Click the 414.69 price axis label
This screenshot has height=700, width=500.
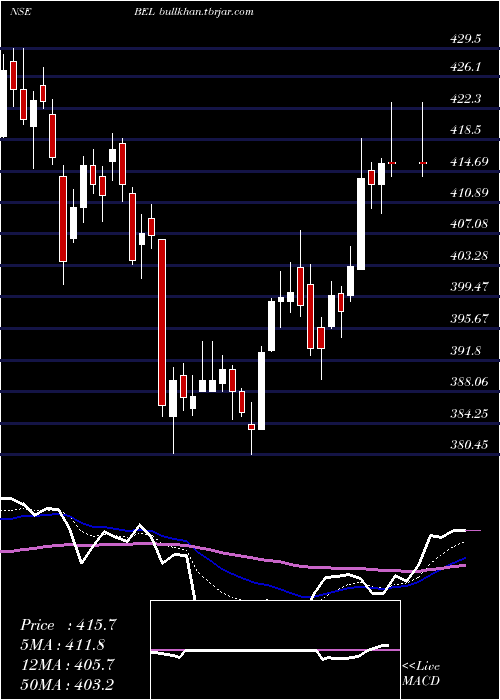(468, 162)
